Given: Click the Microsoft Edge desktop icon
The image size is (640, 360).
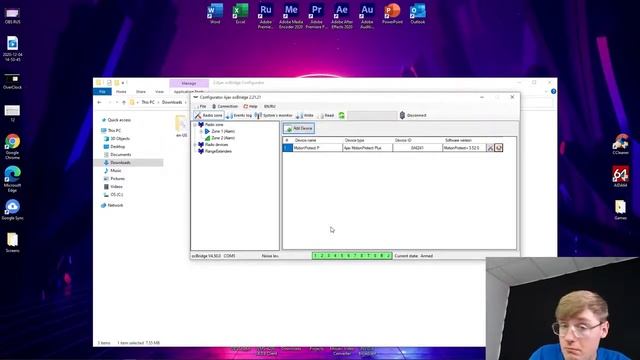Looking at the screenshot, I should click(x=12, y=179).
